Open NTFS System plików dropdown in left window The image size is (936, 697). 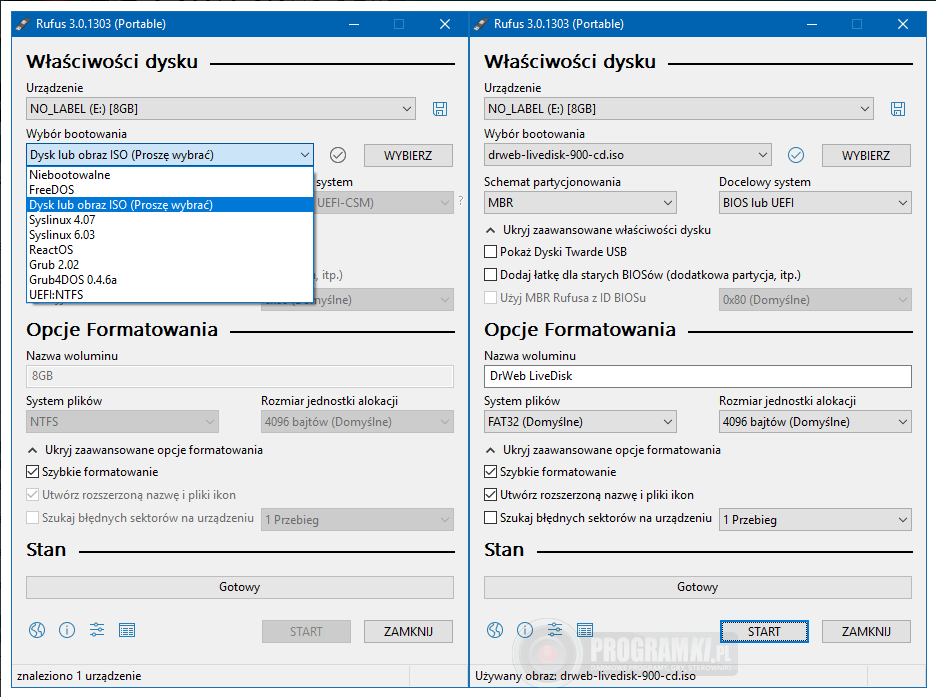122,422
